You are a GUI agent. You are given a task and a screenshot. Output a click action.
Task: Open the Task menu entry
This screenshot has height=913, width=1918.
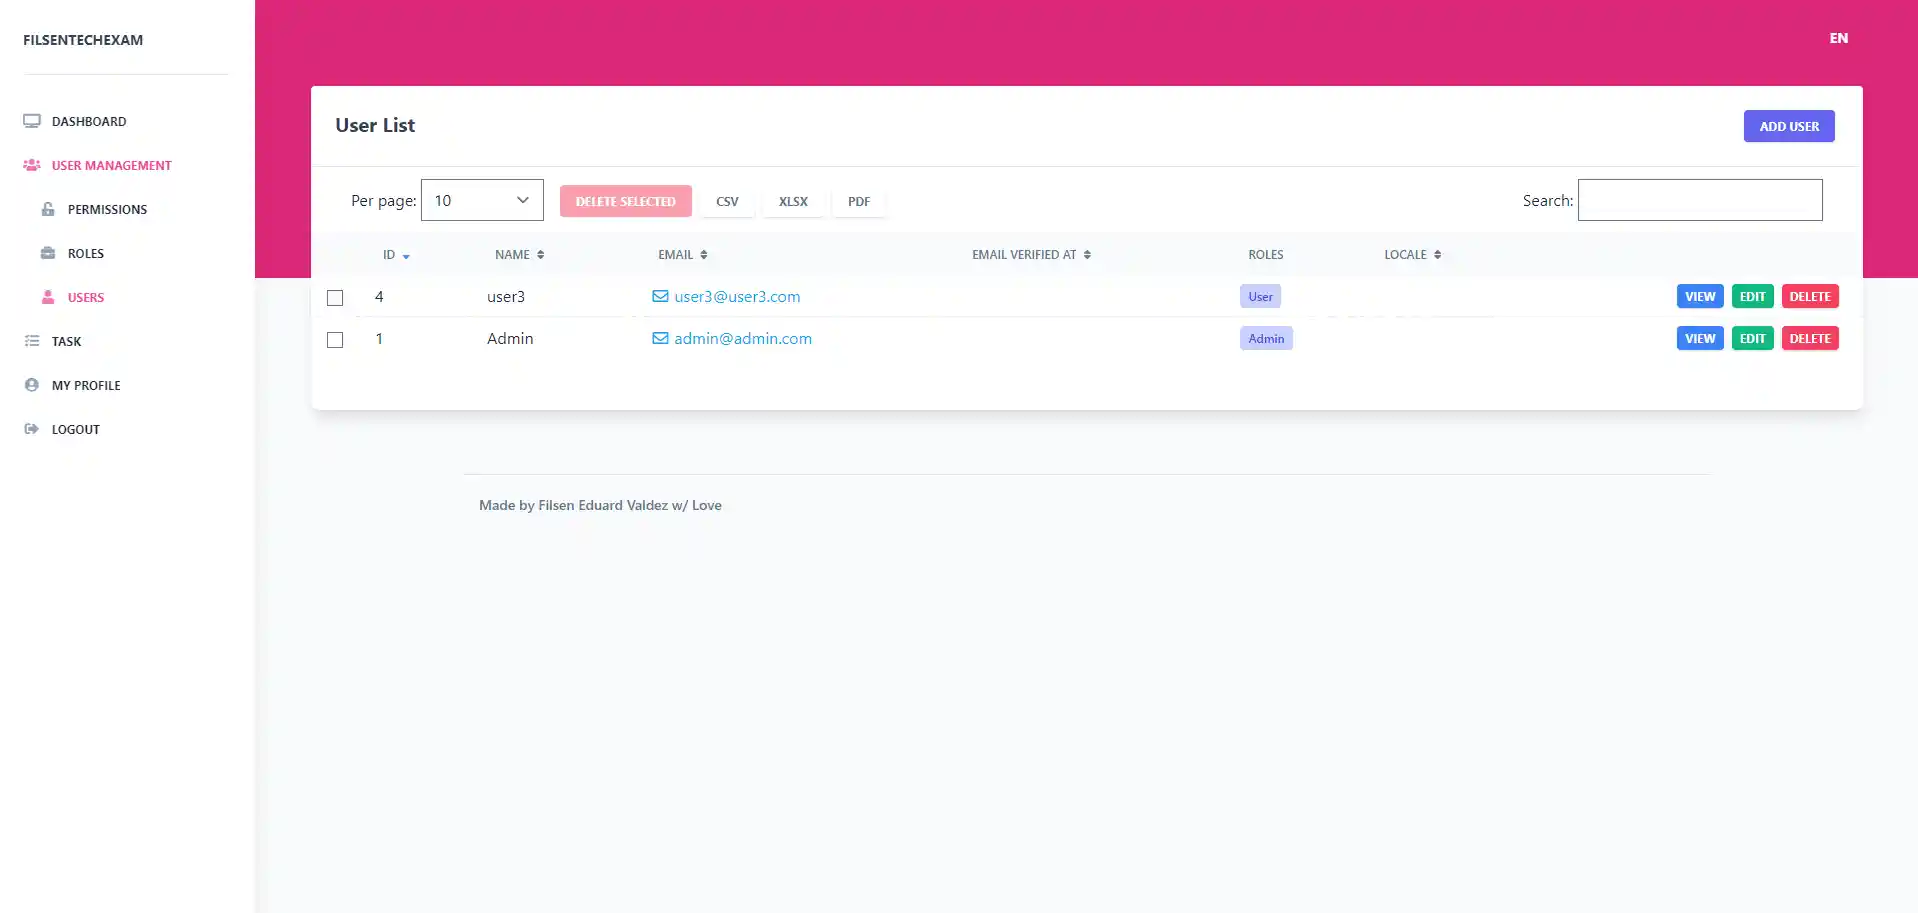click(66, 341)
